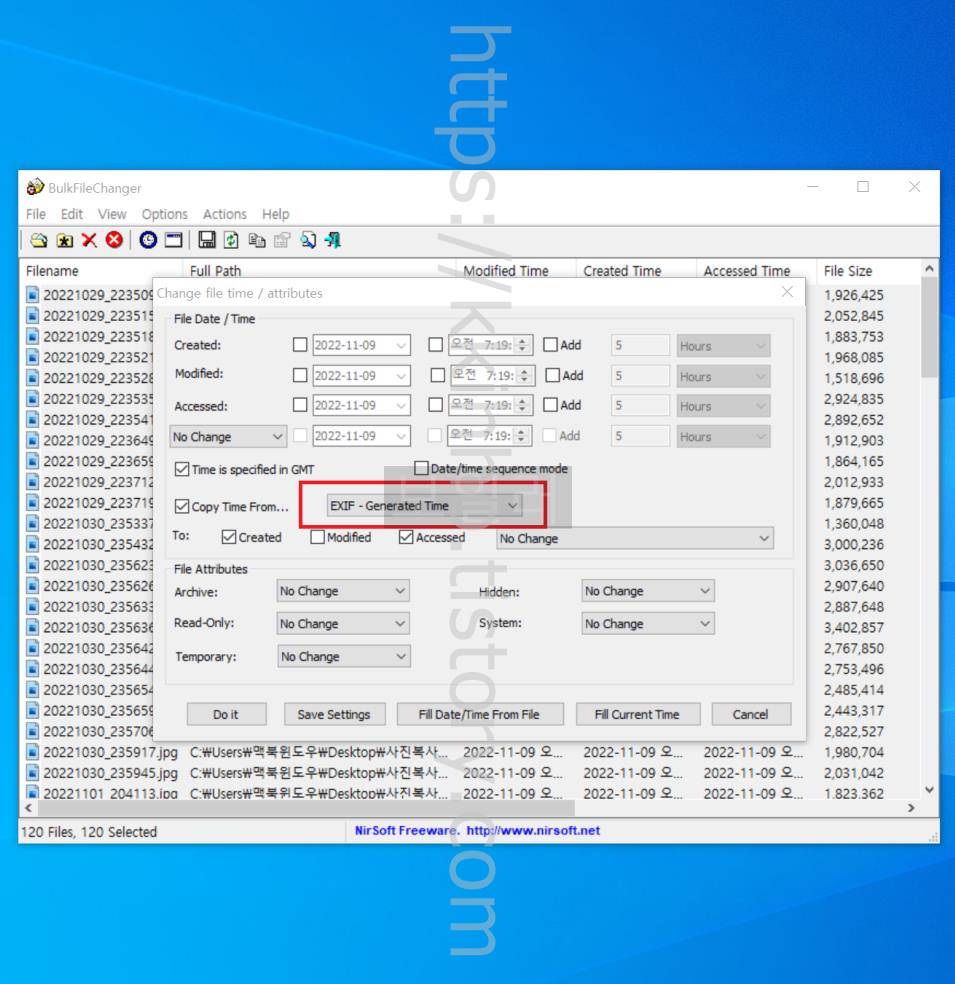Open the Options menu
The image size is (955, 984).
click(164, 214)
